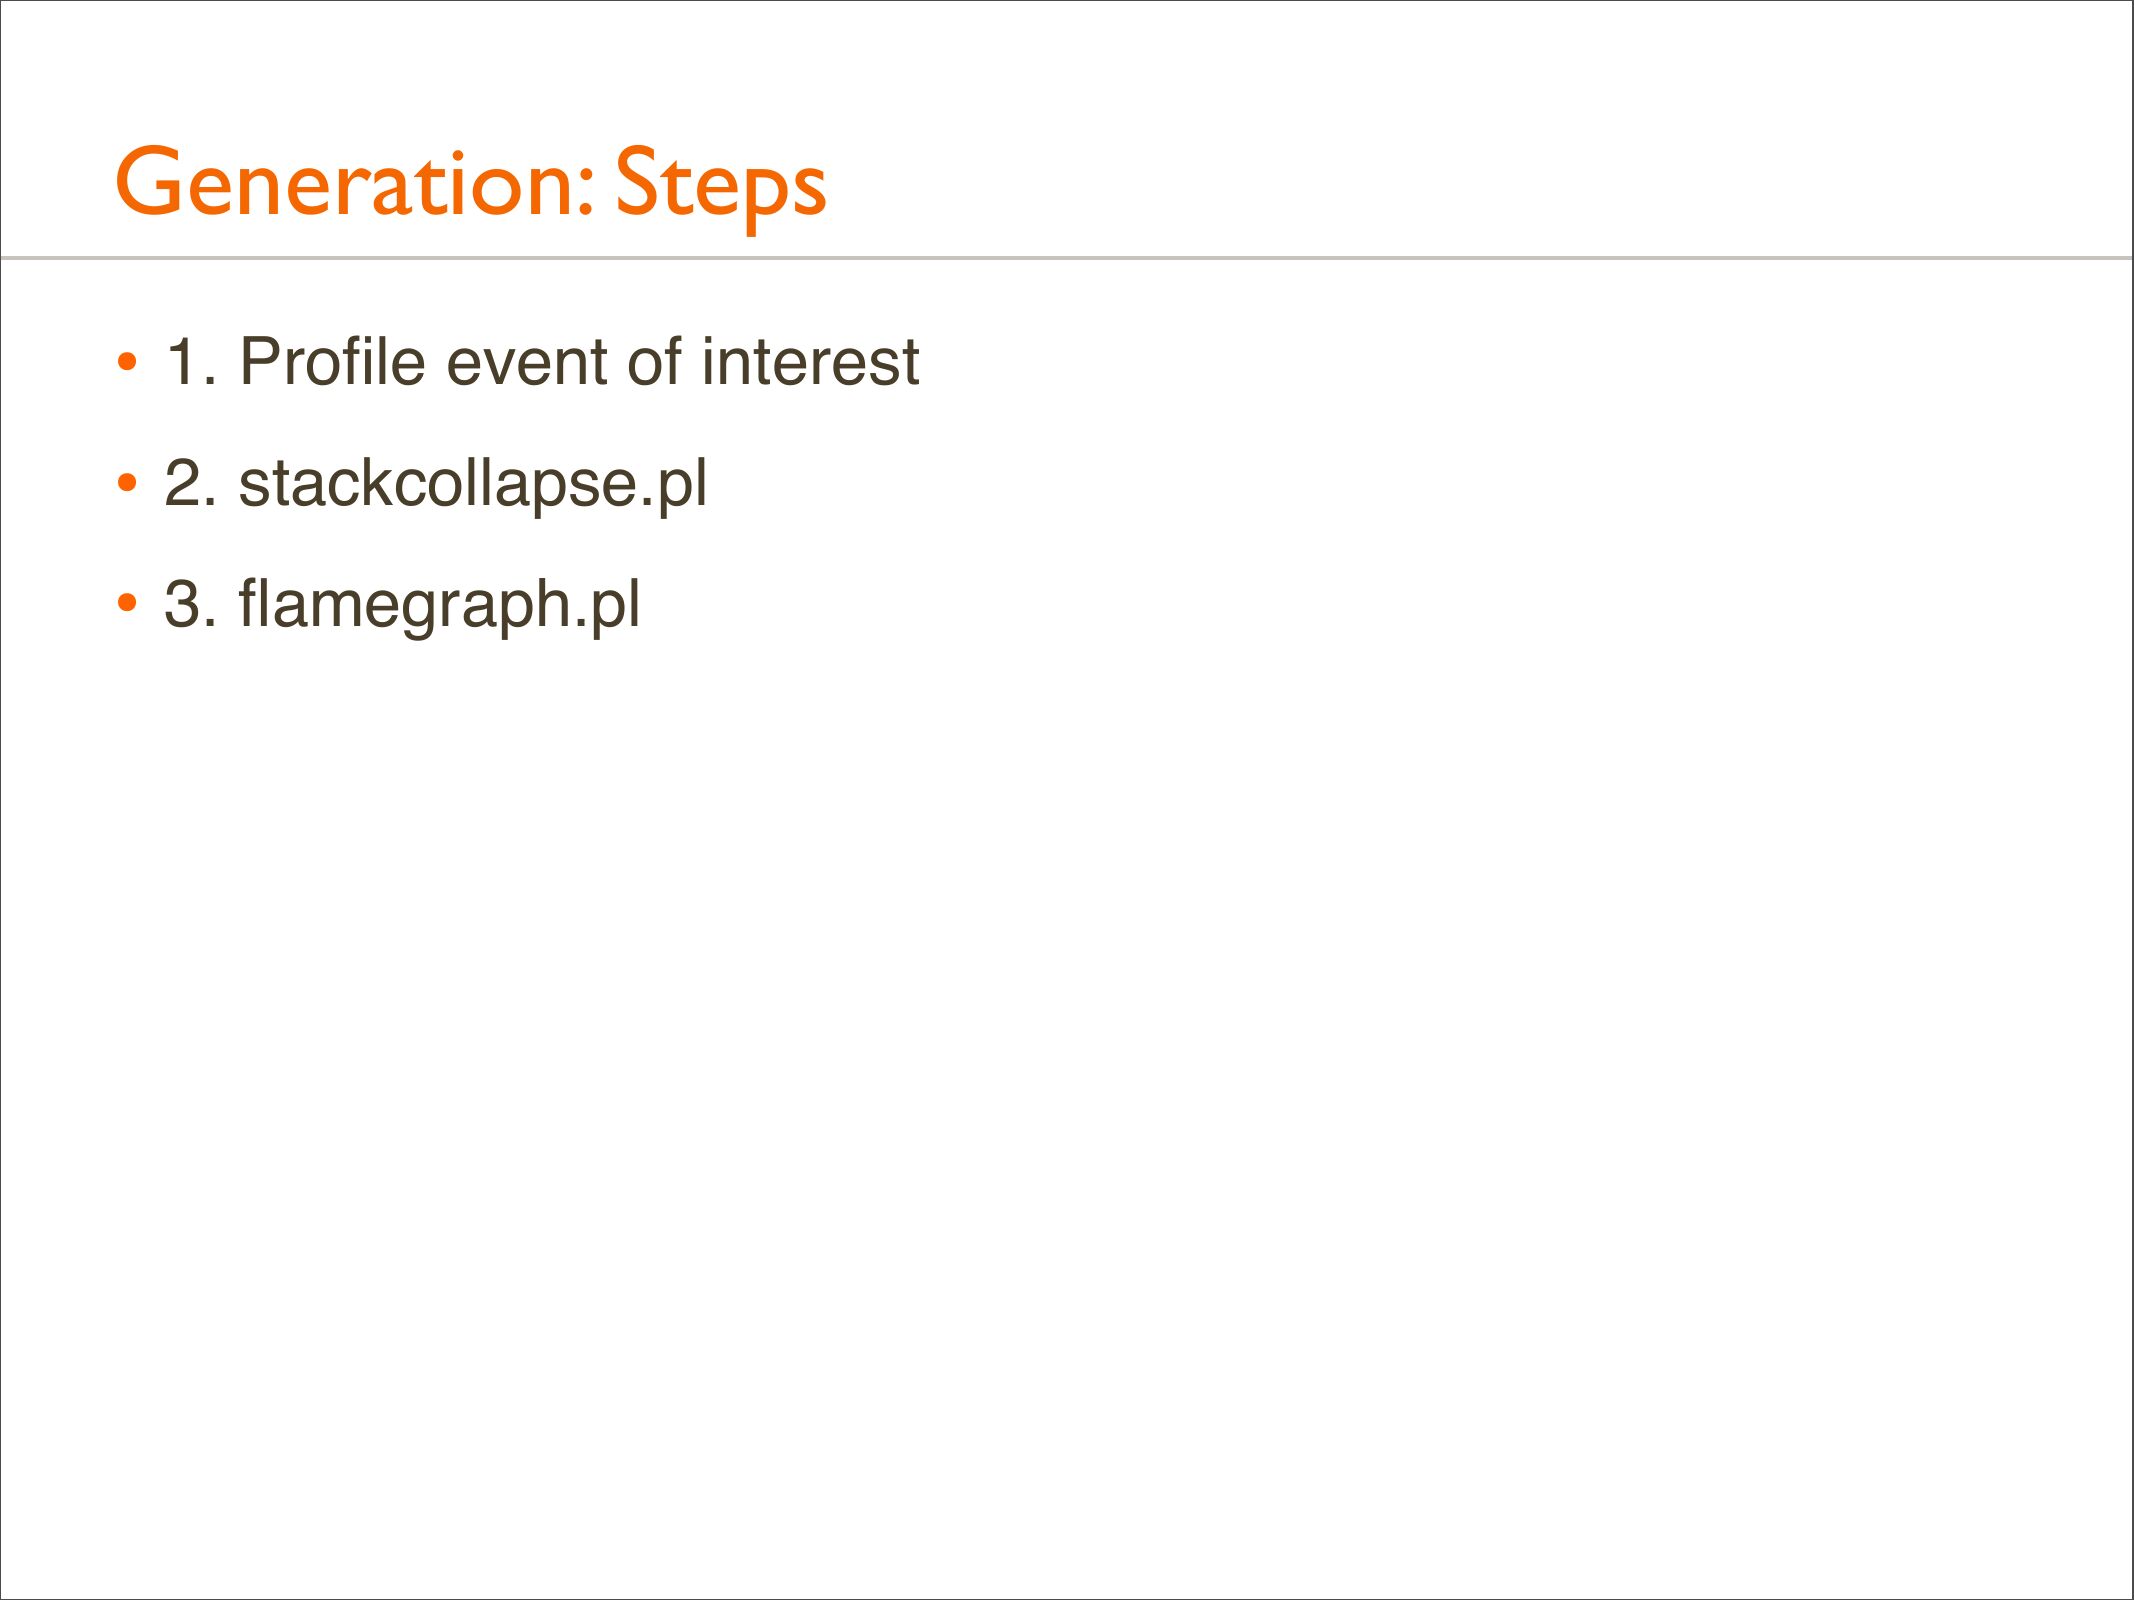Click the horizontal divider line under the title

pos(1066,258)
